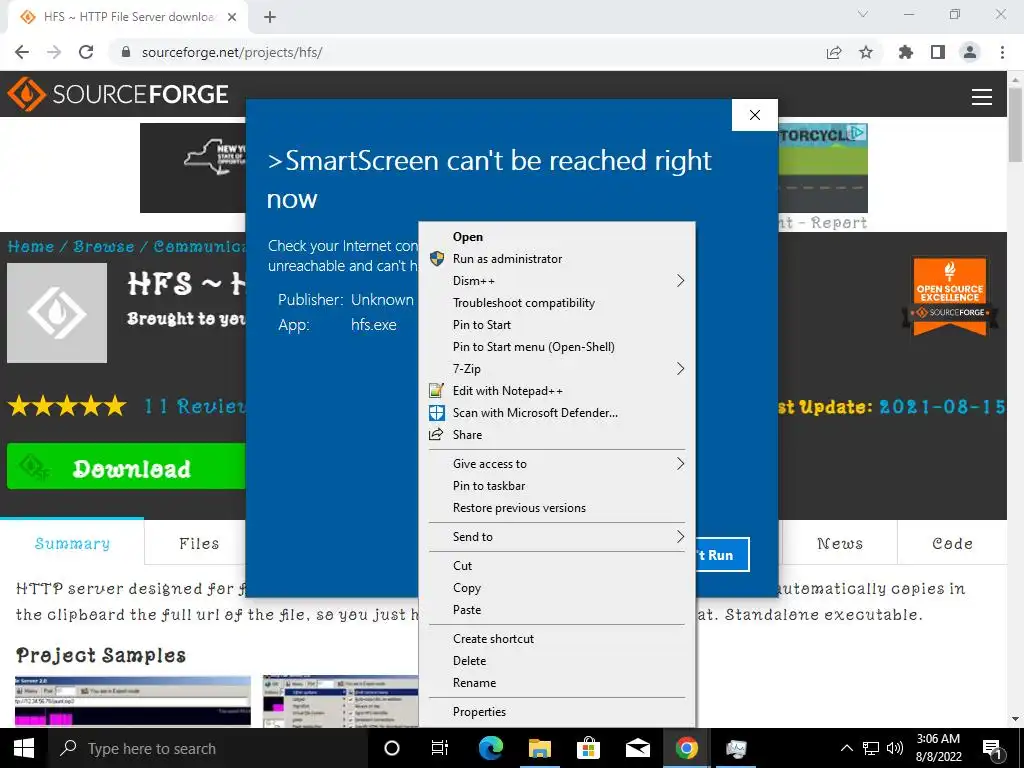Select Open in the context menu
This screenshot has width=1024, height=768.
point(557,236)
